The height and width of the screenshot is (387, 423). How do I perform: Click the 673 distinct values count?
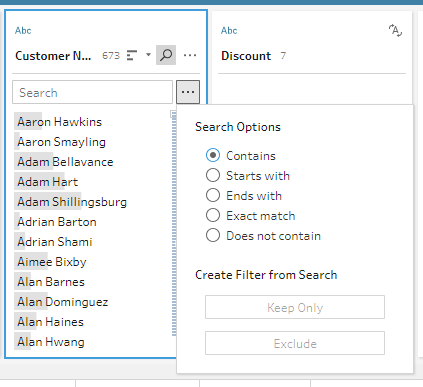pos(111,55)
